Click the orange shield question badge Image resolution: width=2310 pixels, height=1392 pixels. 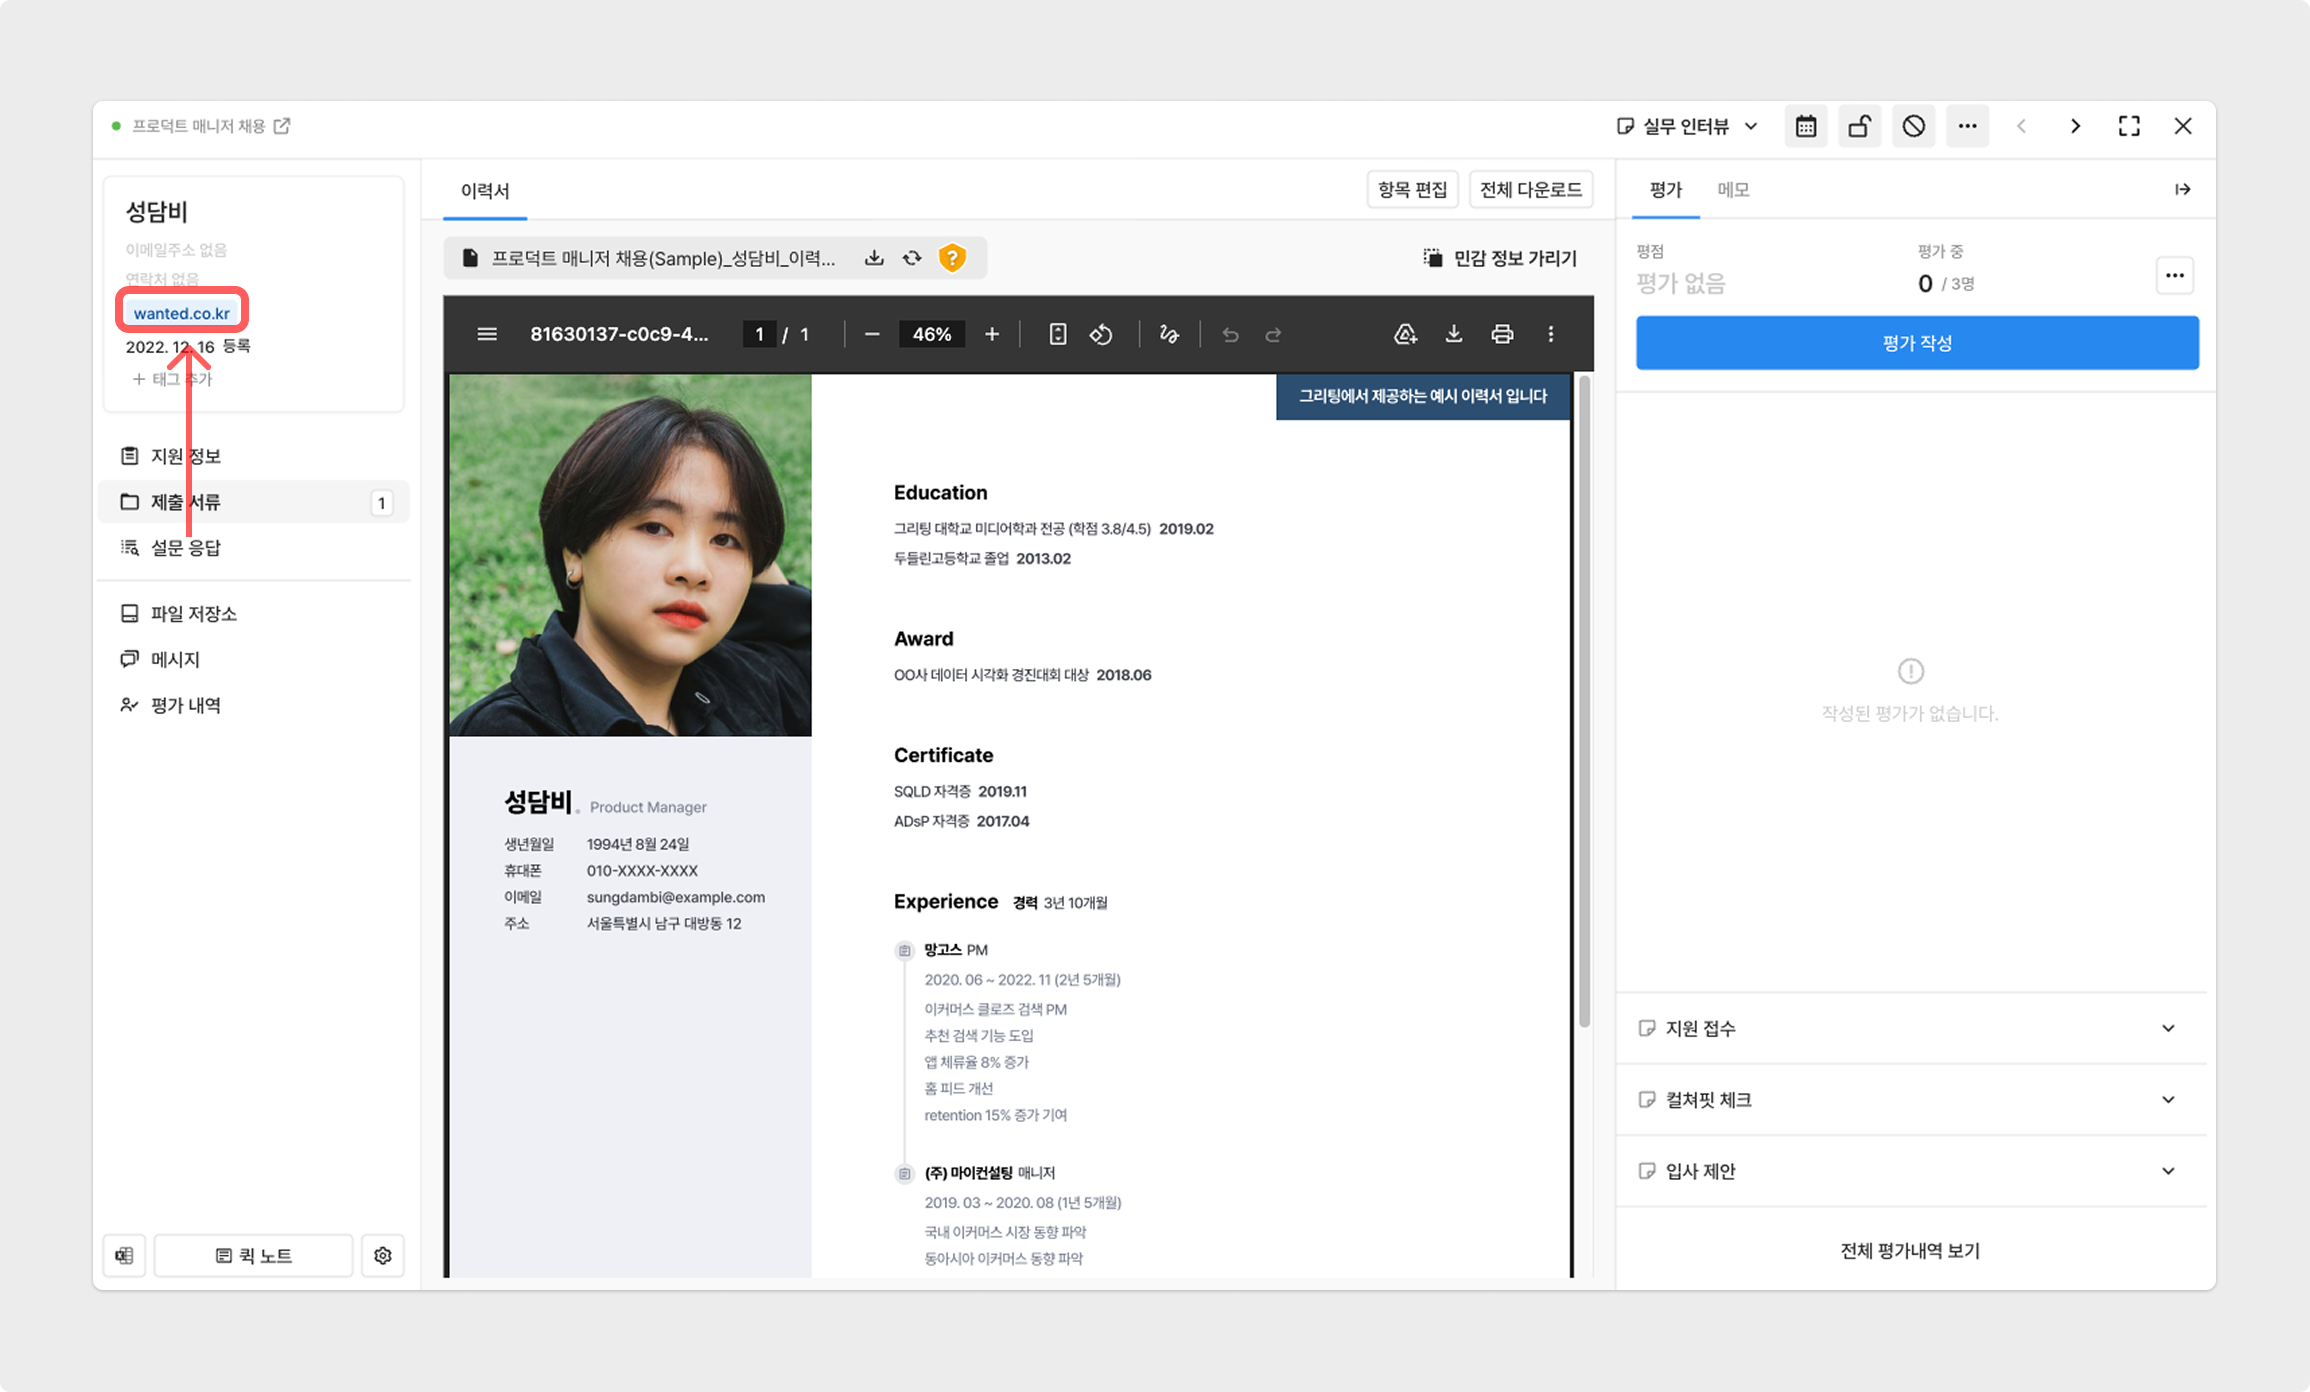coord(952,258)
